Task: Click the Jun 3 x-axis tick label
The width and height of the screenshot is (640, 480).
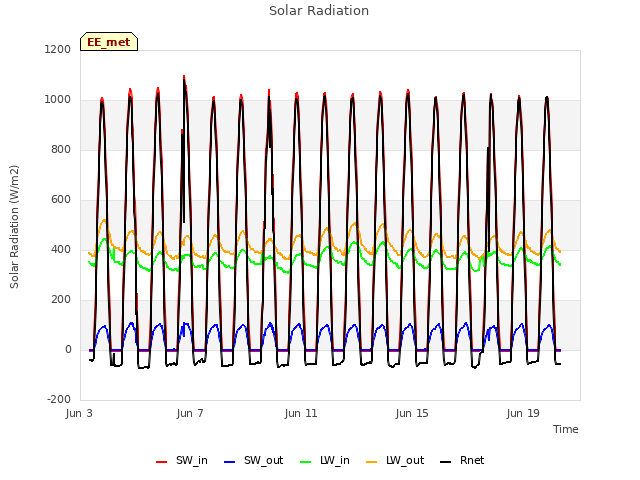Action: 79,413
